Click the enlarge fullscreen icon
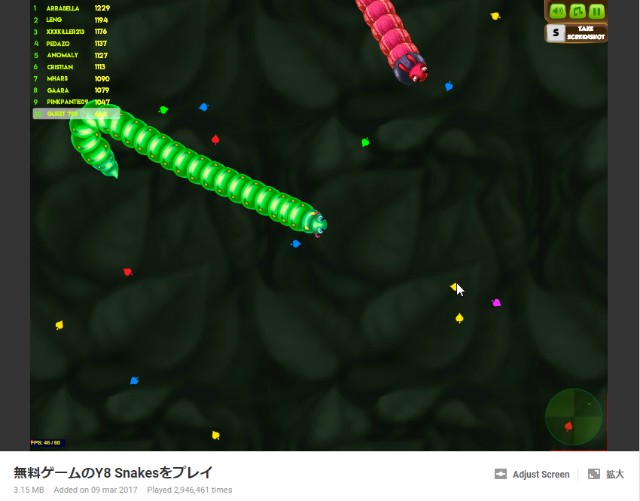 pos(594,474)
